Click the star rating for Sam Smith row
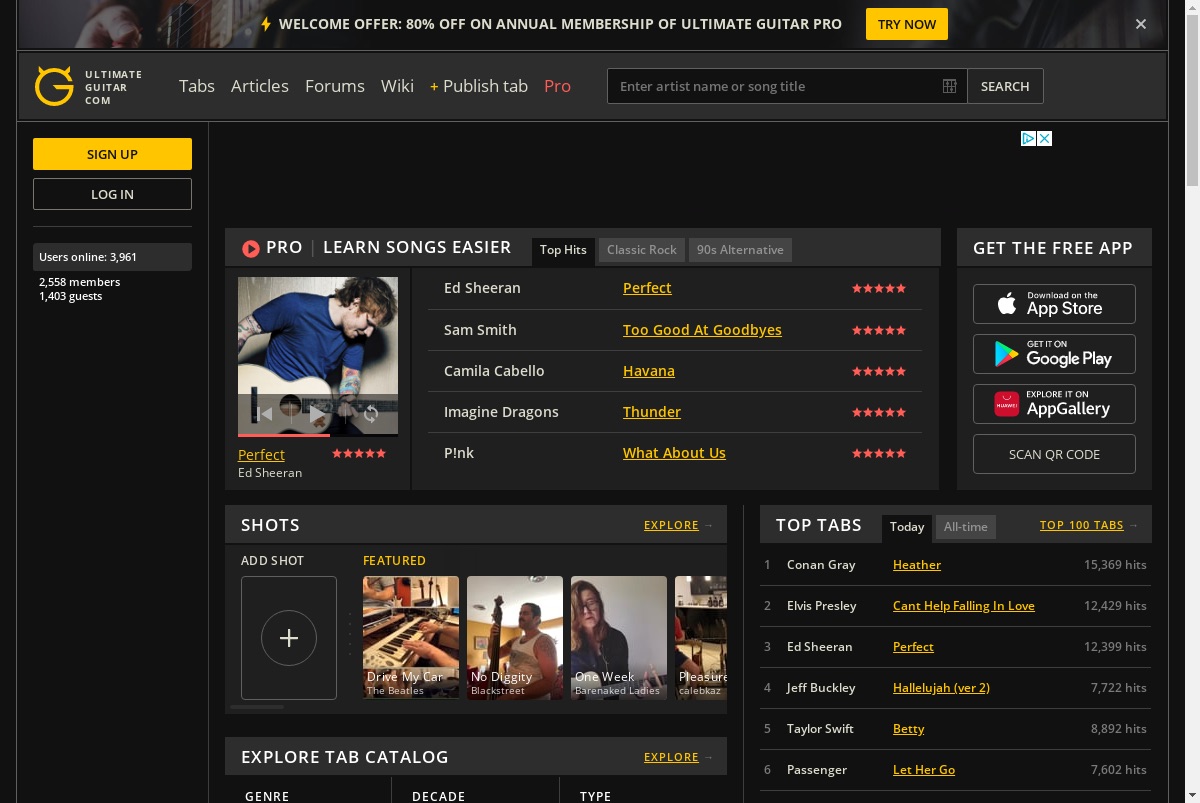Viewport: 1200px width, 803px height. [x=879, y=330]
